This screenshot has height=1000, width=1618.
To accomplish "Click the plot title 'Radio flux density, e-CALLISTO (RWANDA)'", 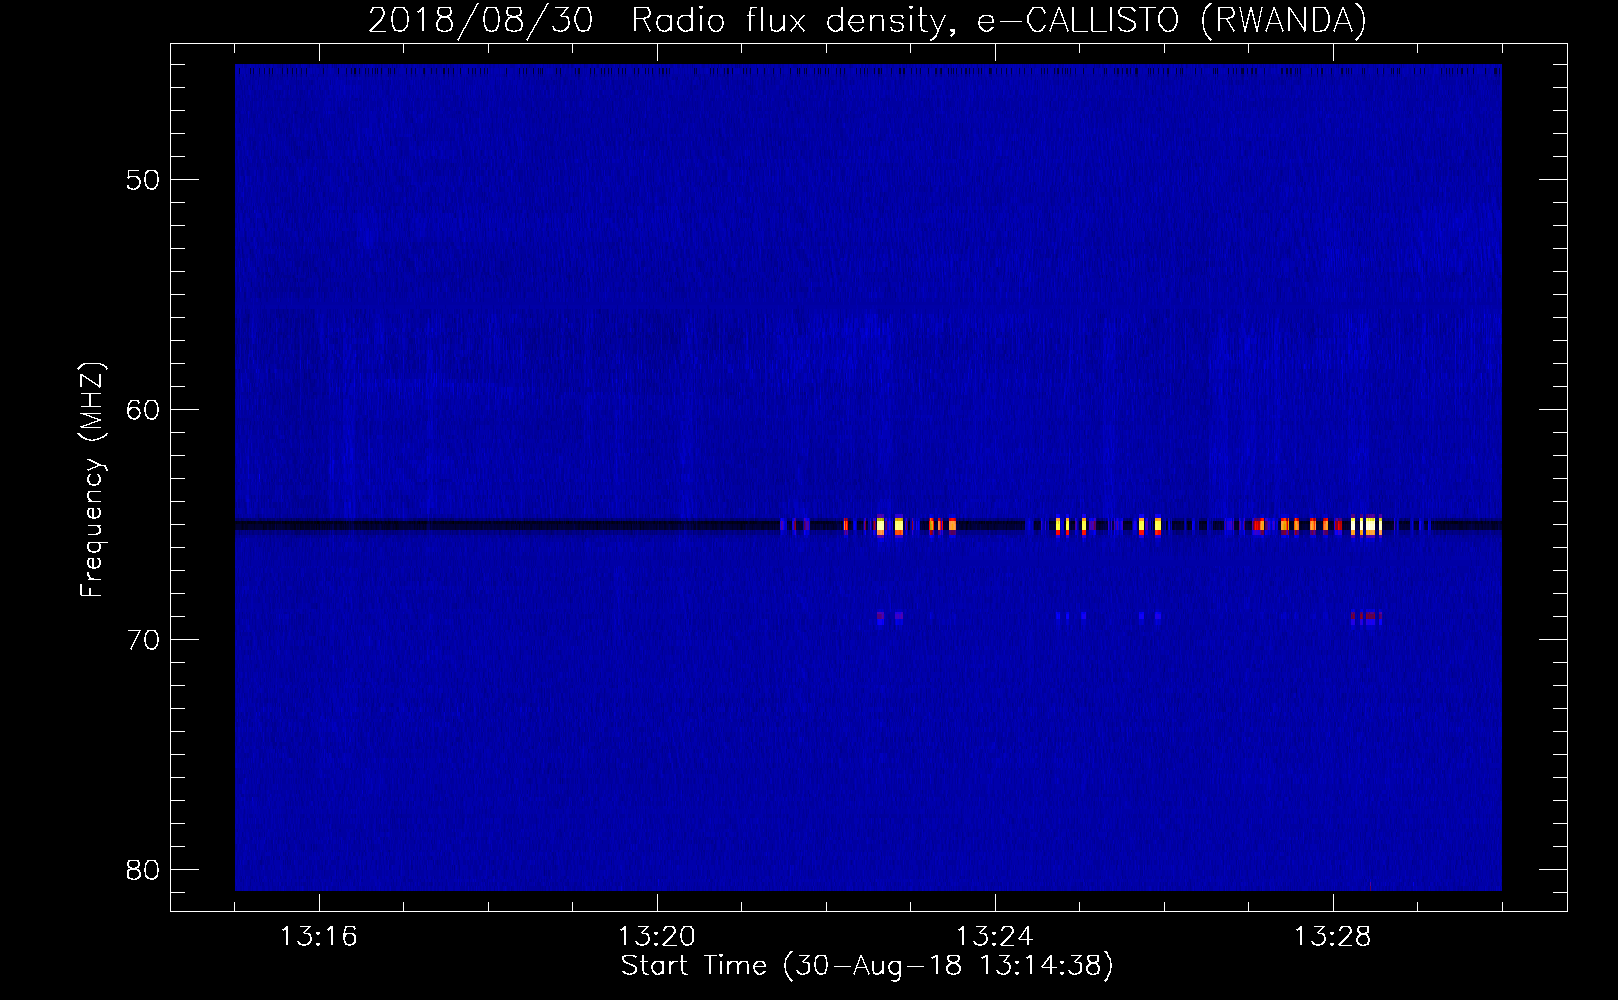I will pyautogui.click(x=999, y=20).
